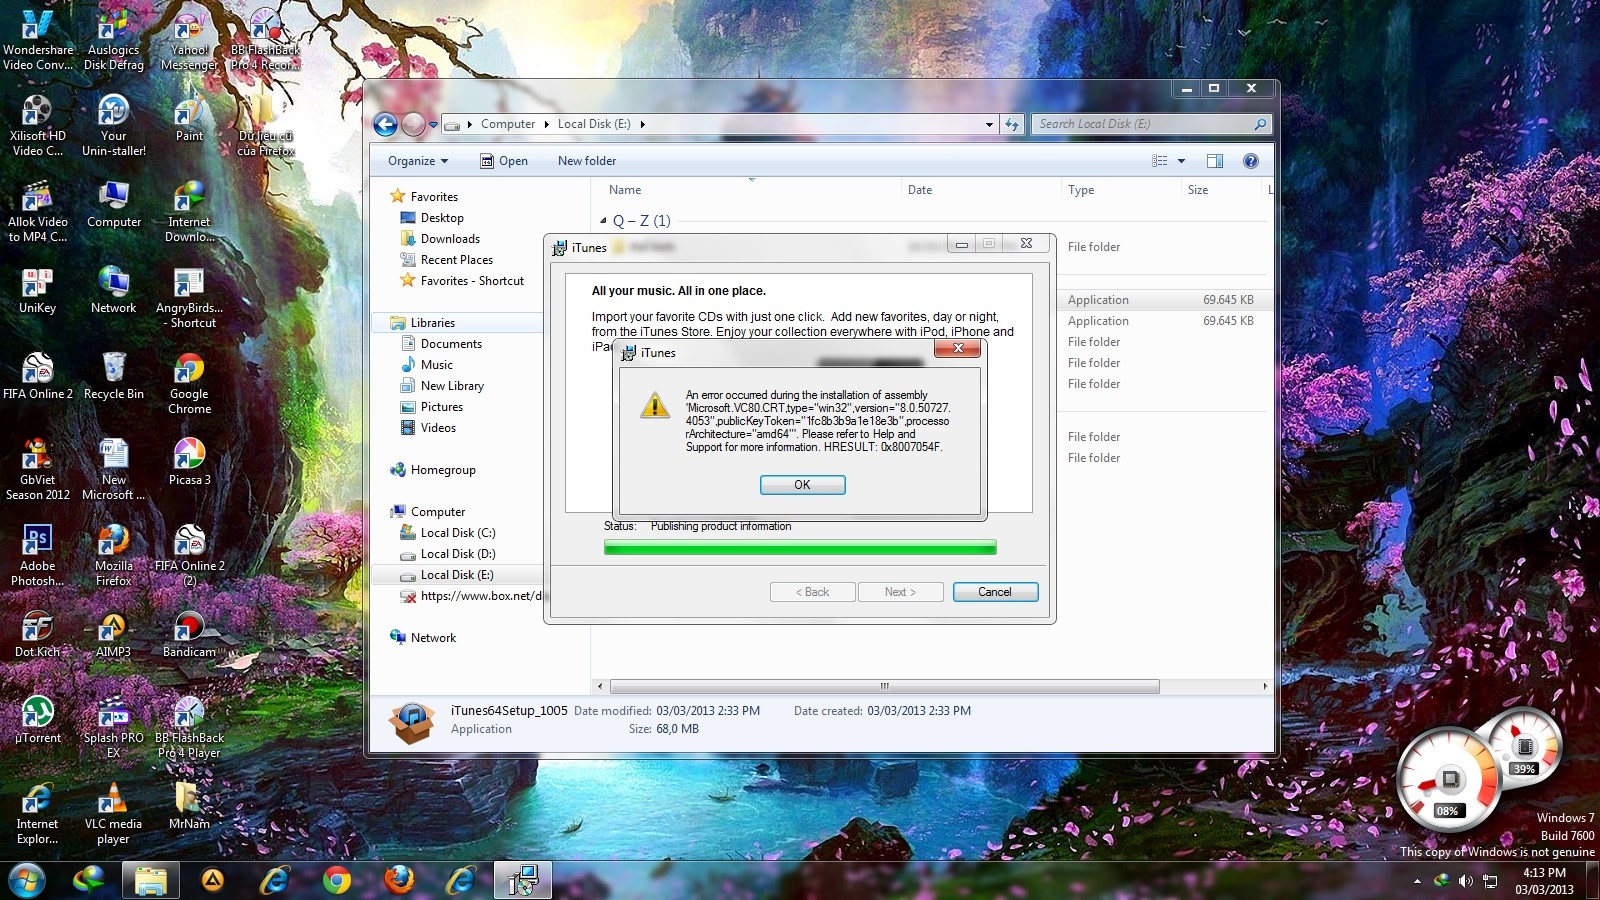Image resolution: width=1600 pixels, height=900 pixels.
Task: Open Explorer help button
Action: click(x=1250, y=161)
